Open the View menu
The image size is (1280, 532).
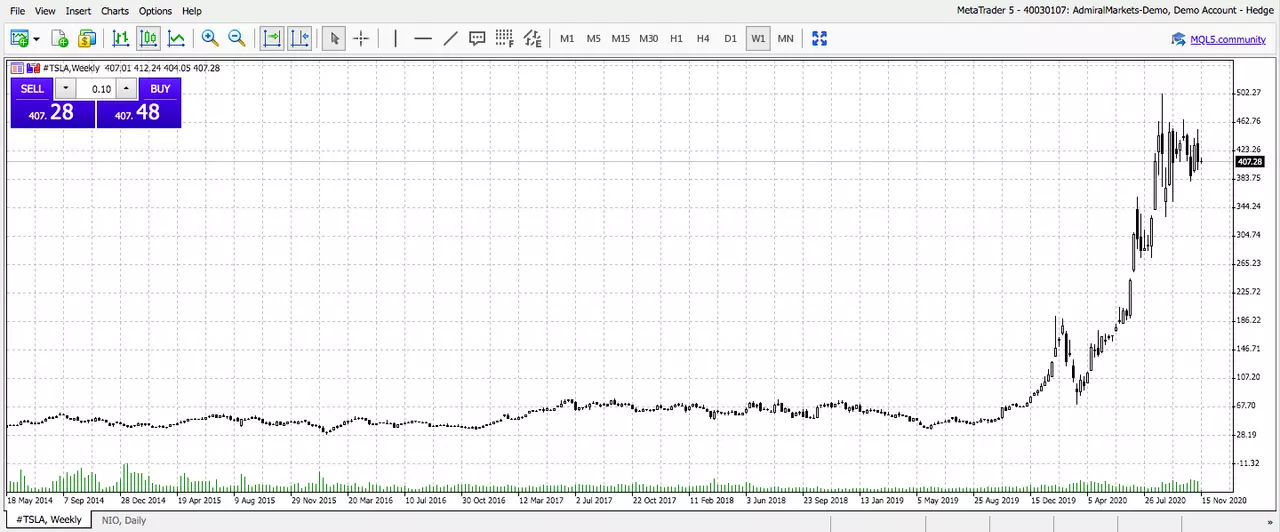pyautogui.click(x=45, y=11)
